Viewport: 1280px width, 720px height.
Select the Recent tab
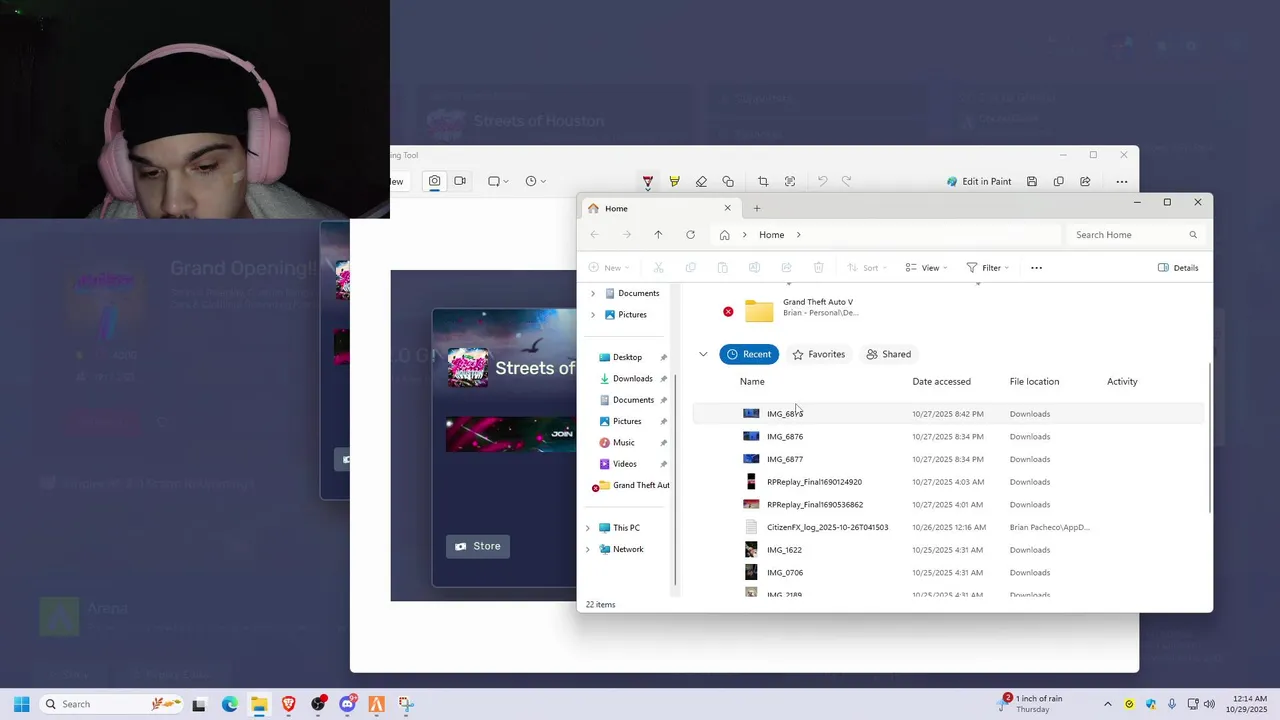click(x=749, y=354)
